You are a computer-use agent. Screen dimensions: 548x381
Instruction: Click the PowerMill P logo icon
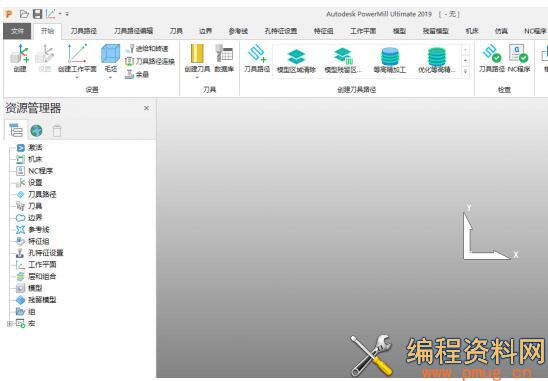9,14
